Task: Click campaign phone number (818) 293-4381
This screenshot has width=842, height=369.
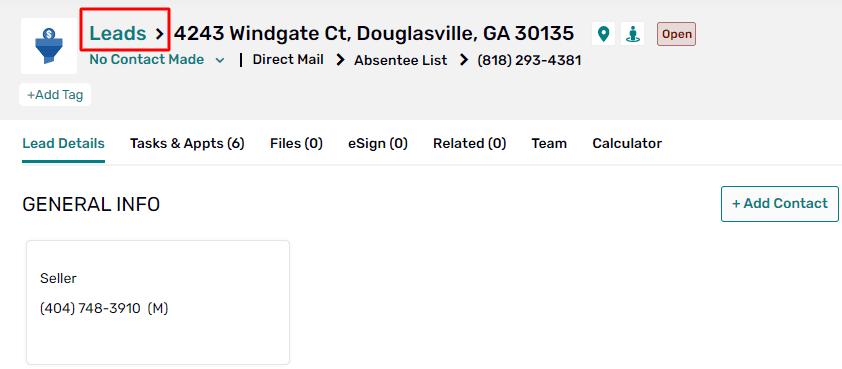Action: point(529,60)
